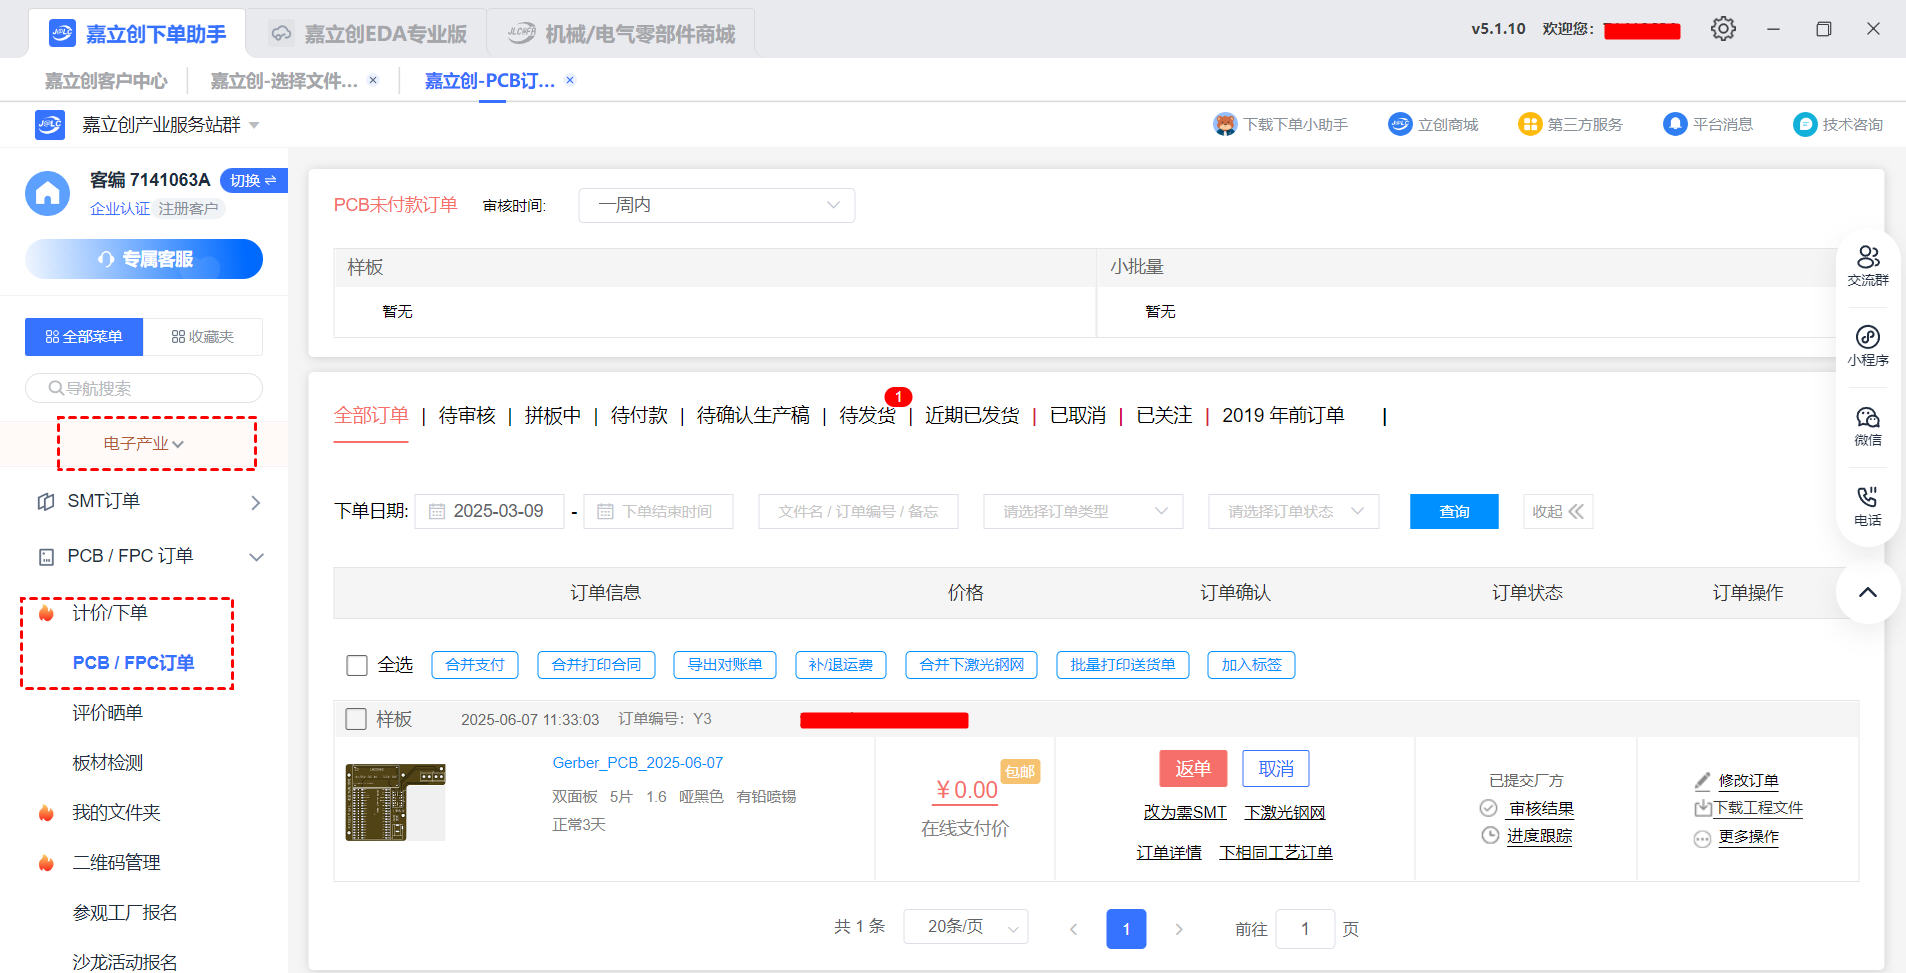Viewport: 1906px width, 973px height.
Task: Expand the SMT订单 menu chevron
Action: coord(256,502)
